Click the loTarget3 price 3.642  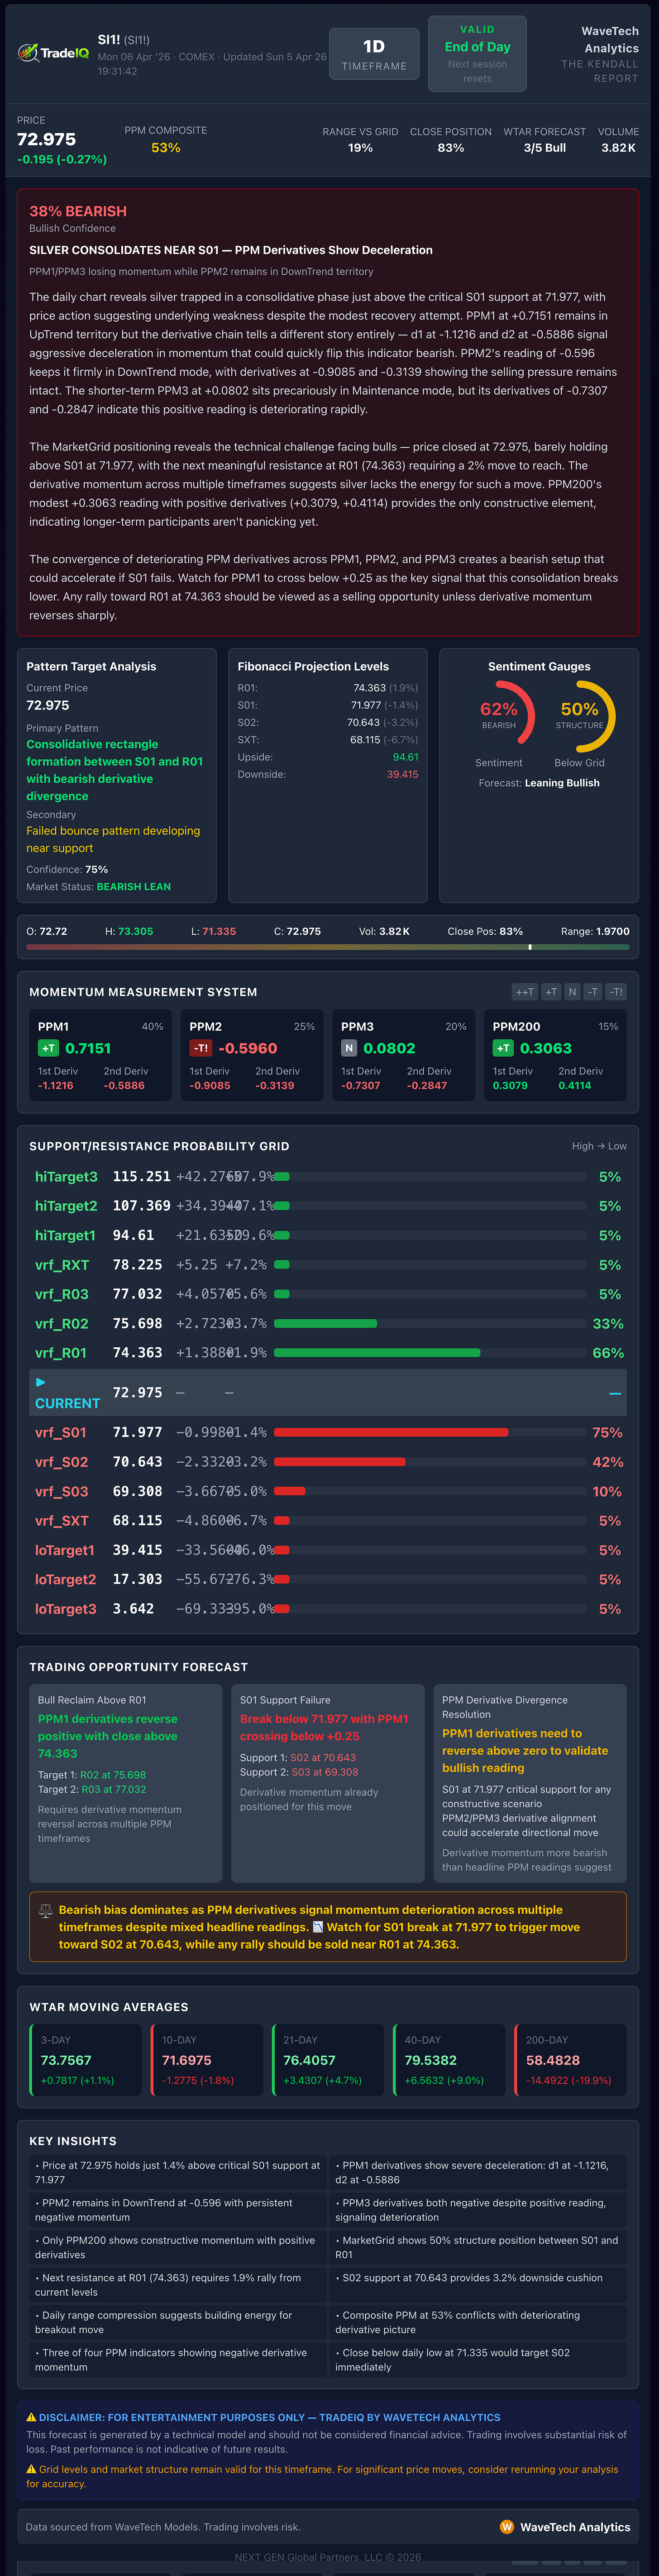point(133,1609)
